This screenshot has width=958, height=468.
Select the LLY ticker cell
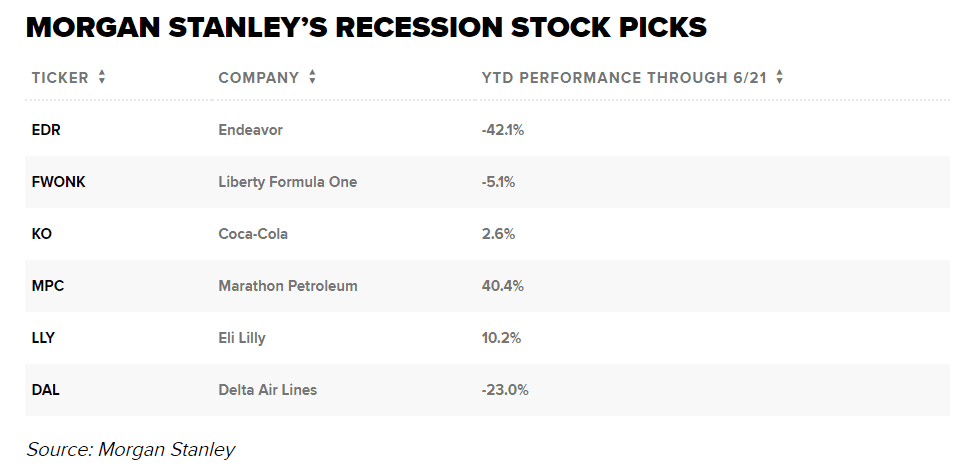[43, 338]
